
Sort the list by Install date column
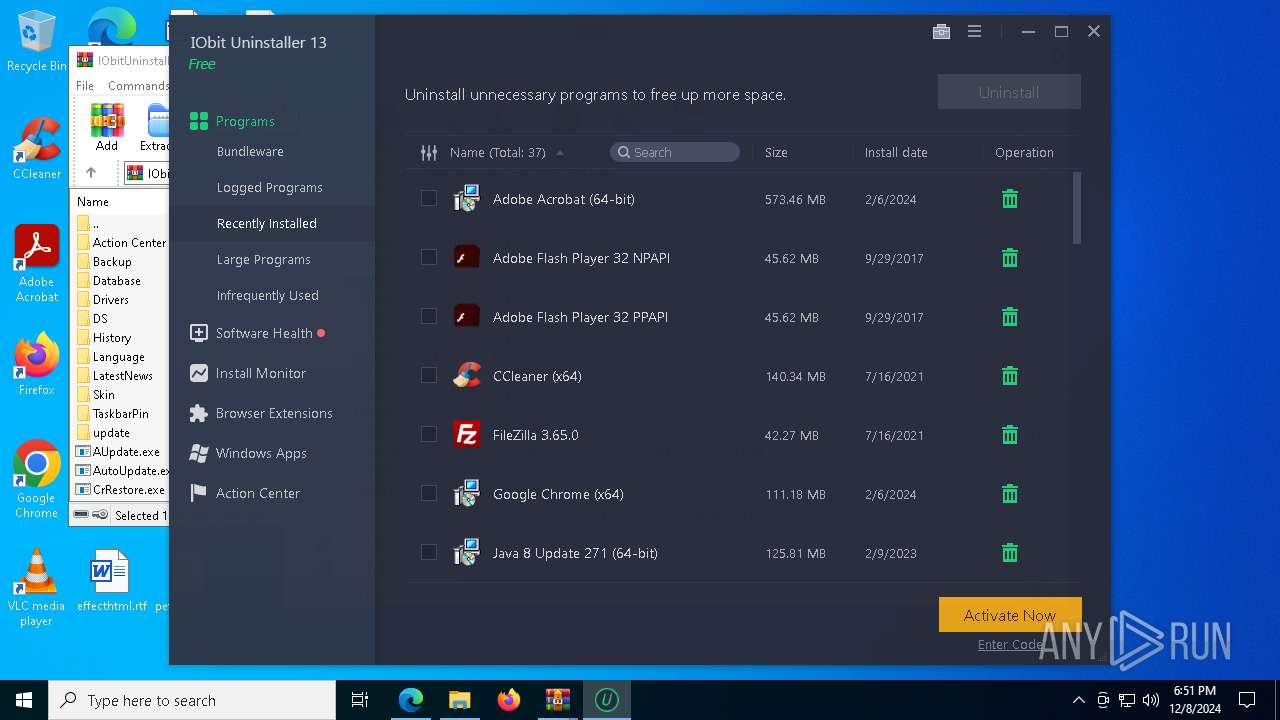(x=896, y=153)
